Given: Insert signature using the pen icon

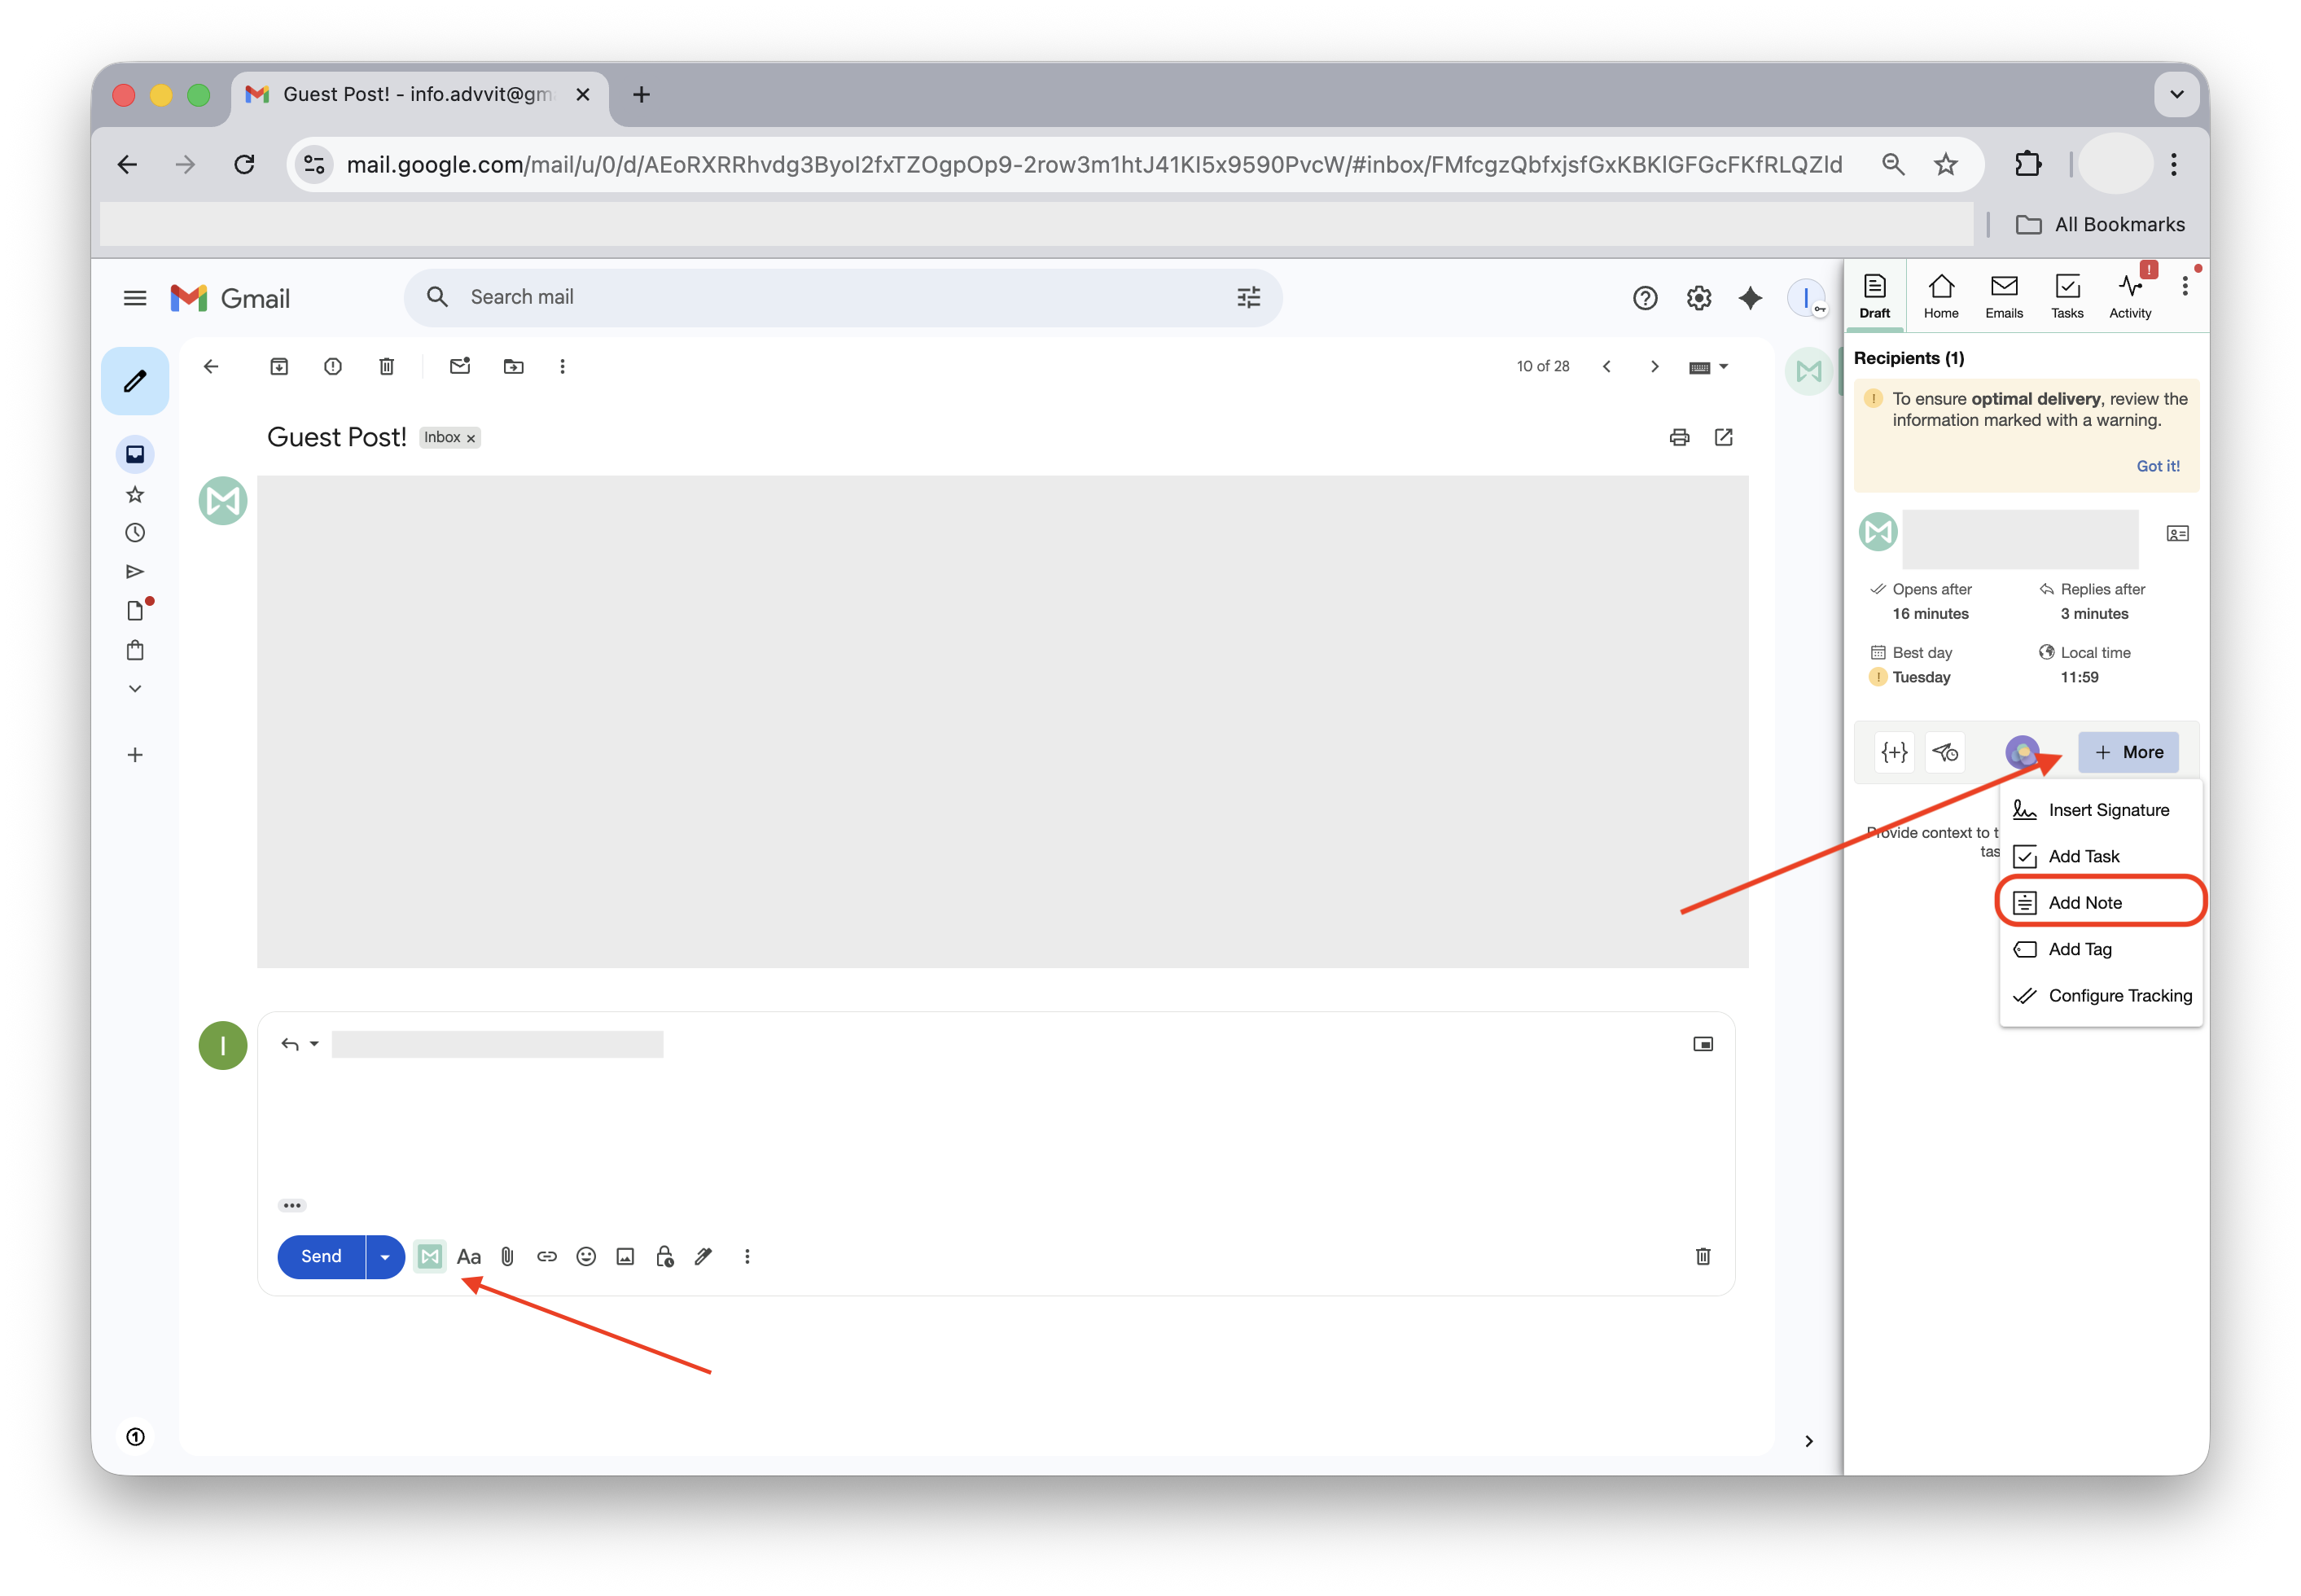Looking at the screenshot, I should (704, 1257).
